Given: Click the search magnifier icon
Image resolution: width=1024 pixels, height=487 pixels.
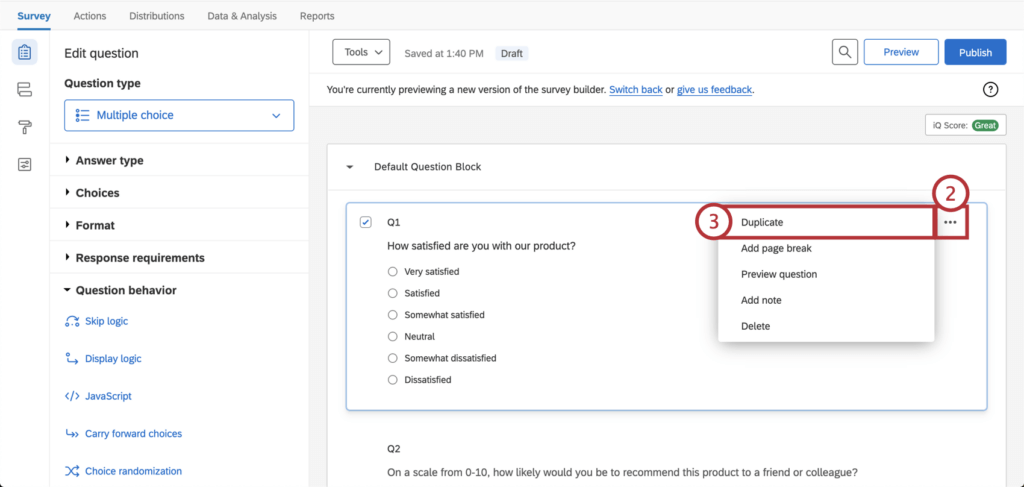Looking at the screenshot, I should (845, 52).
